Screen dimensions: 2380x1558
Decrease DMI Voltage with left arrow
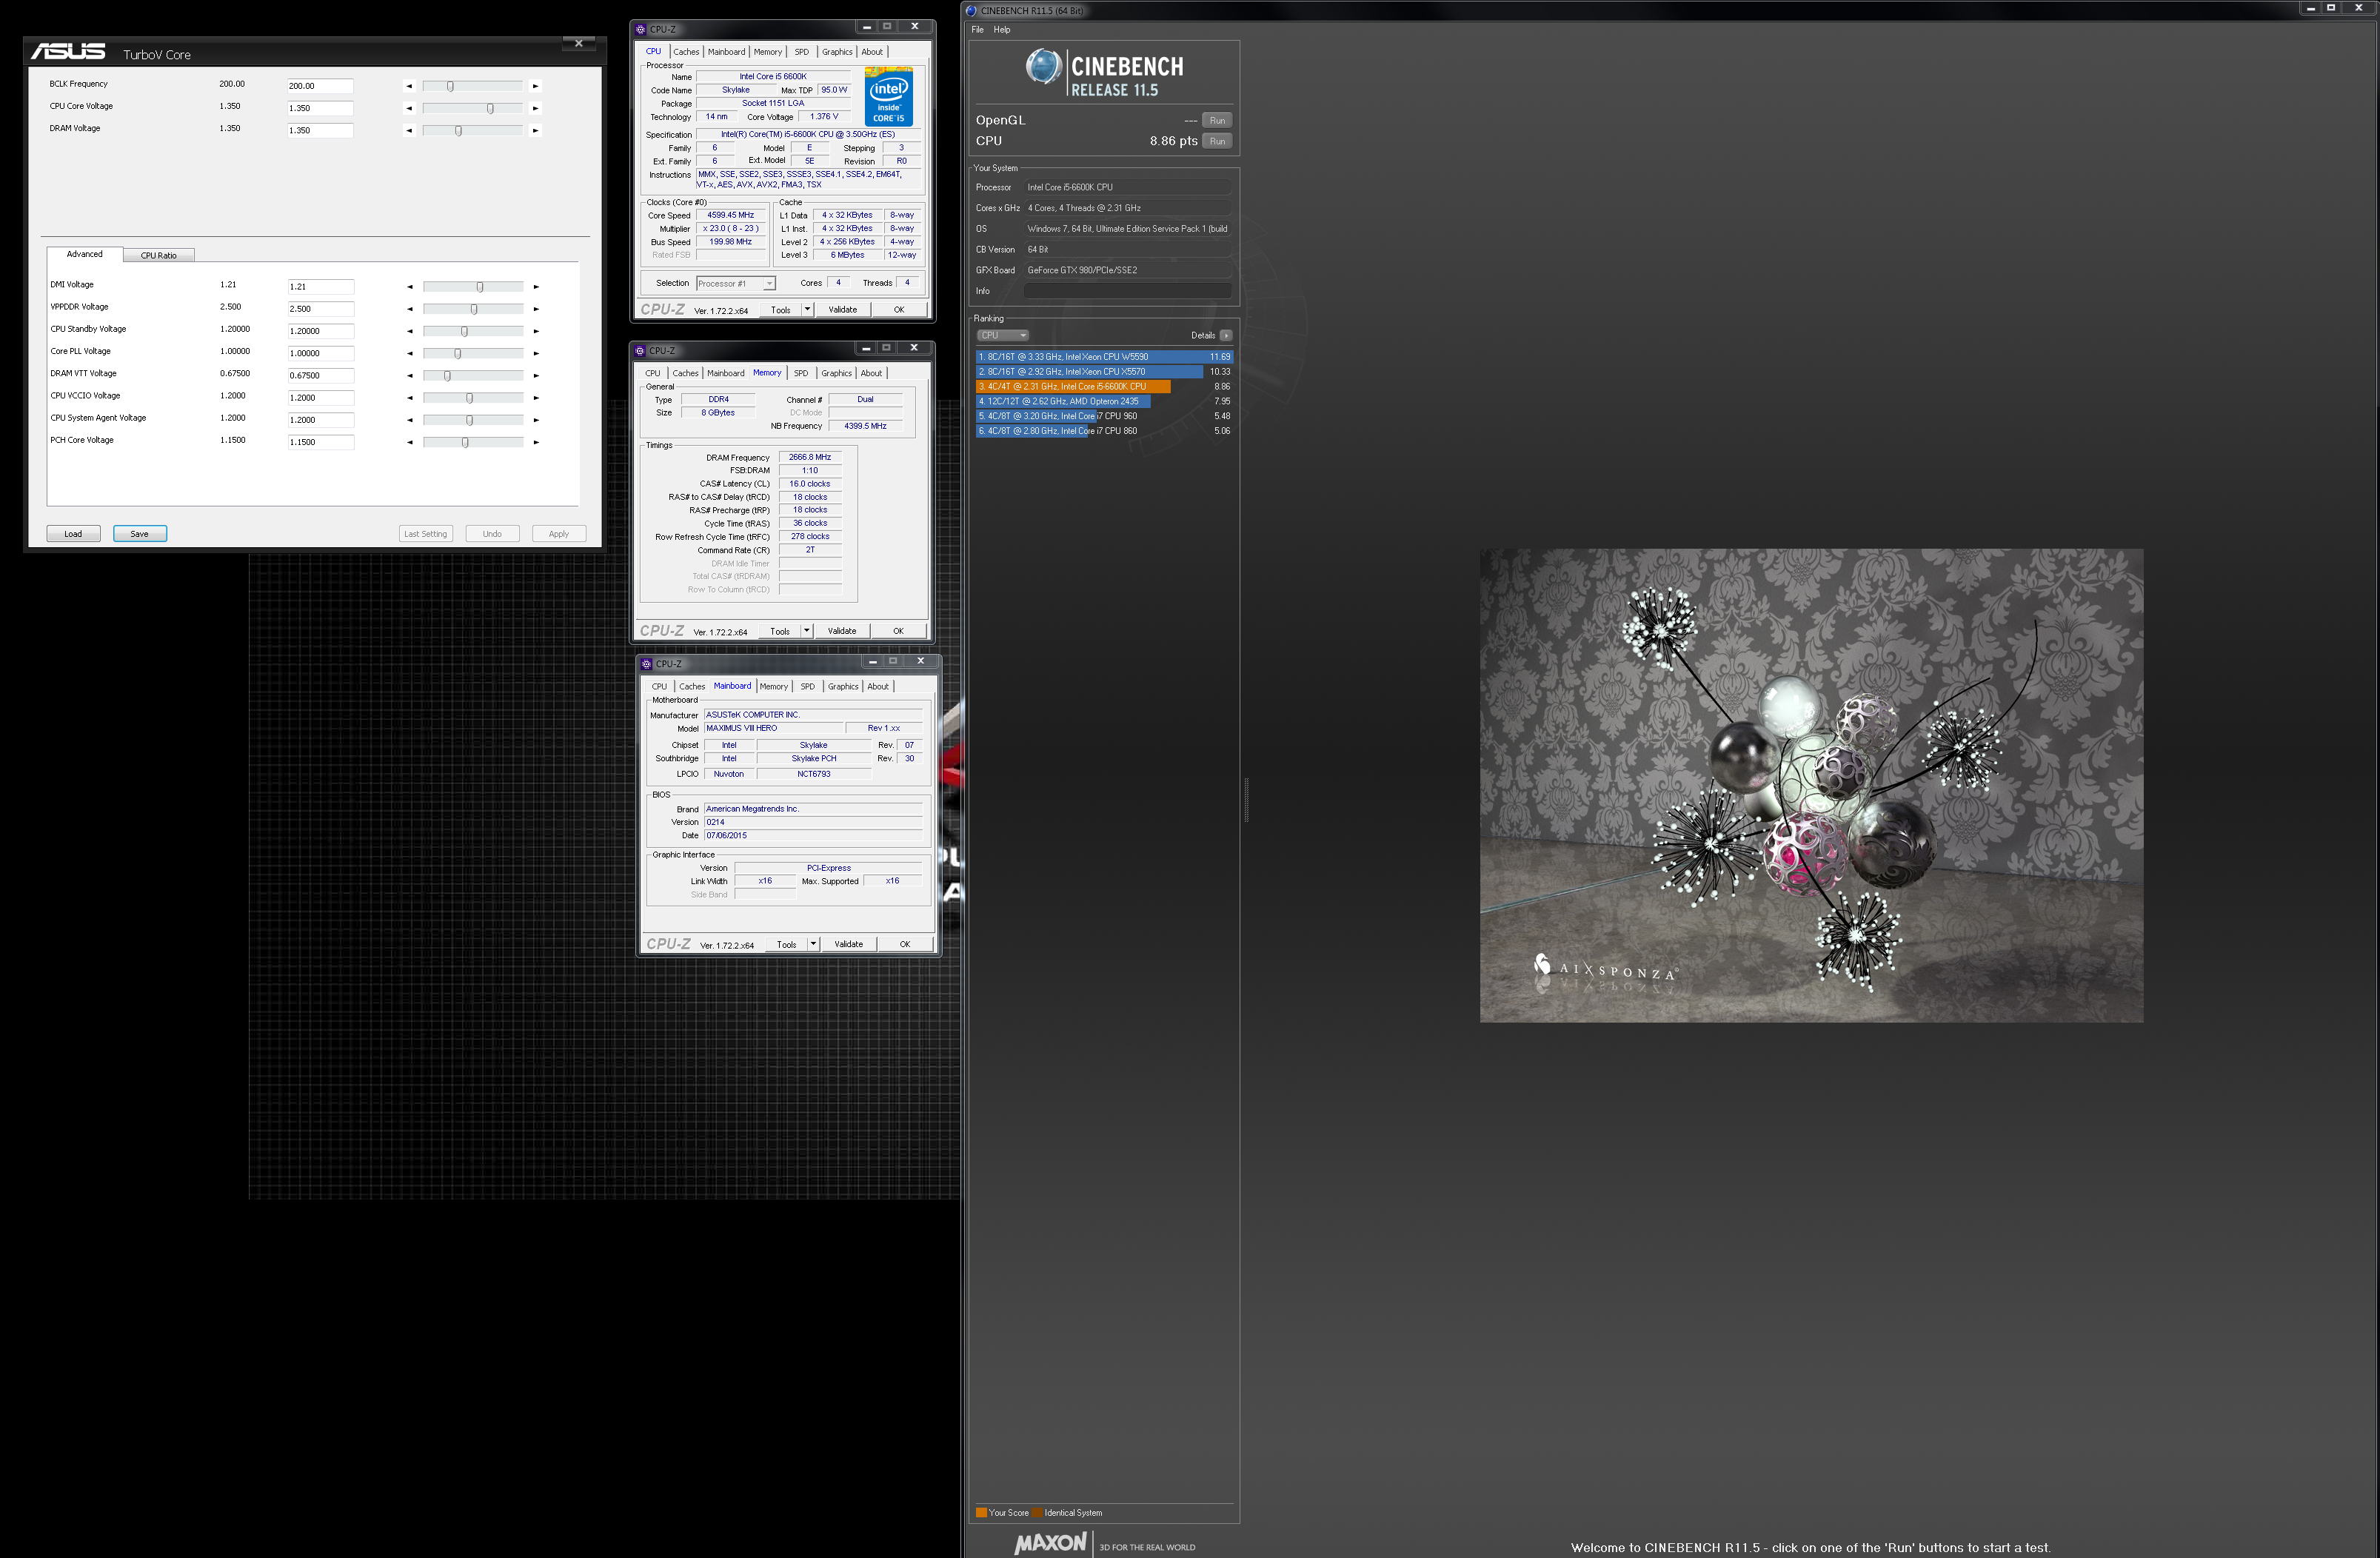409,287
